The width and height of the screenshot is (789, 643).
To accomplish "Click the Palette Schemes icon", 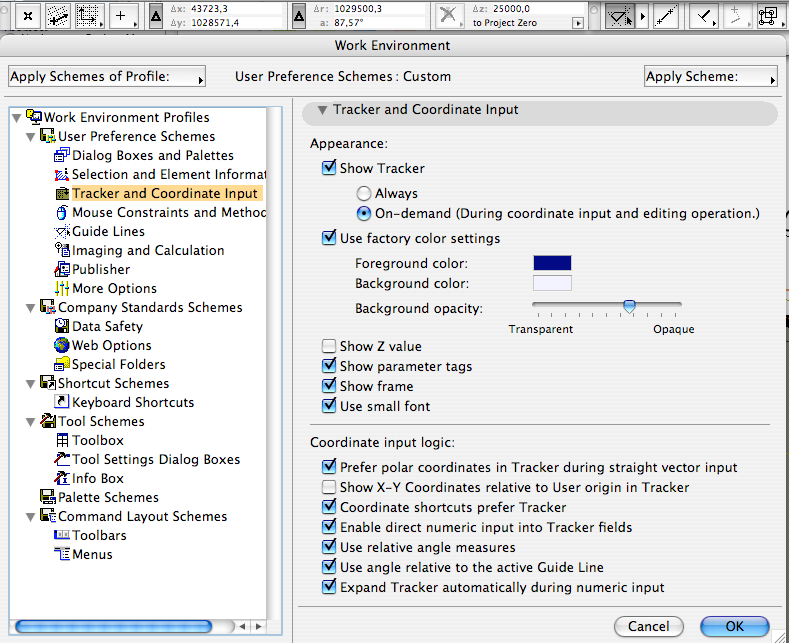I will pos(48,497).
